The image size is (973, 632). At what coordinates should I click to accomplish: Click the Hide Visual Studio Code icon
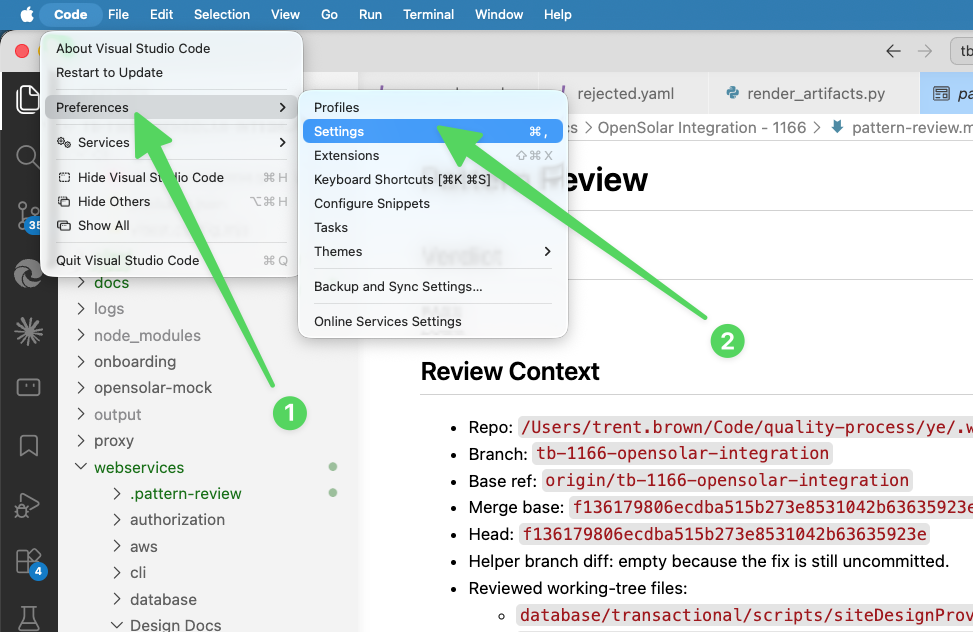click(64, 178)
